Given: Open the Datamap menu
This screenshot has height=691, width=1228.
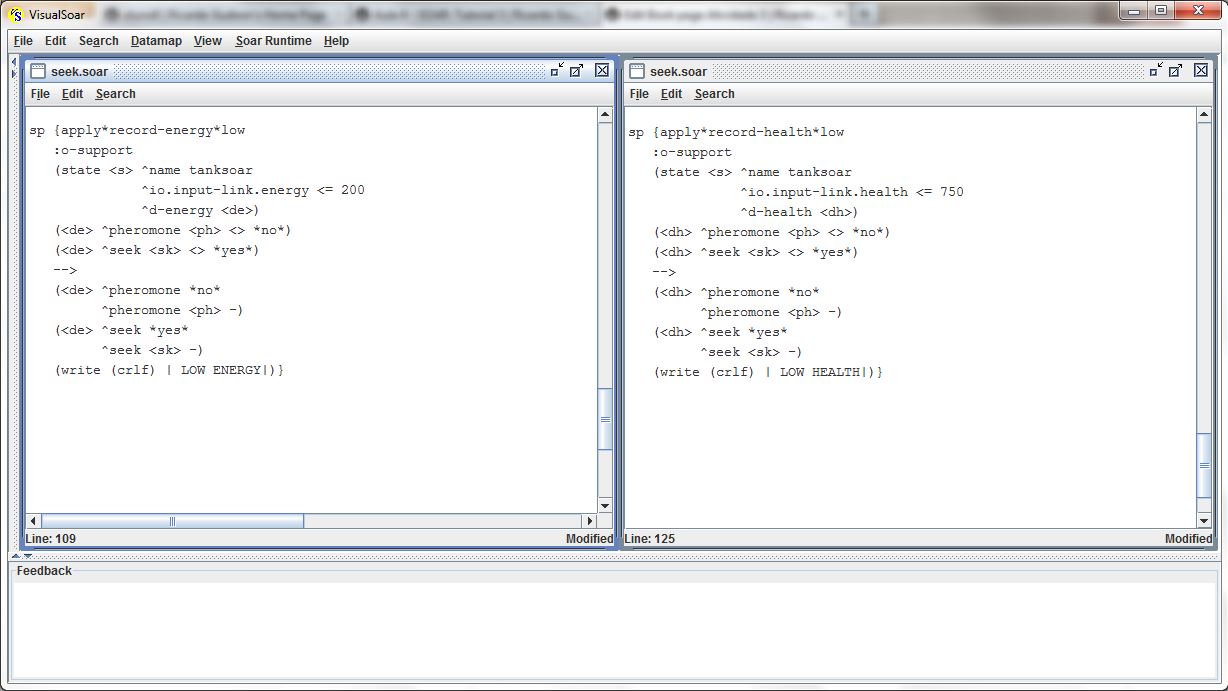Looking at the screenshot, I should tap(156, 41).
